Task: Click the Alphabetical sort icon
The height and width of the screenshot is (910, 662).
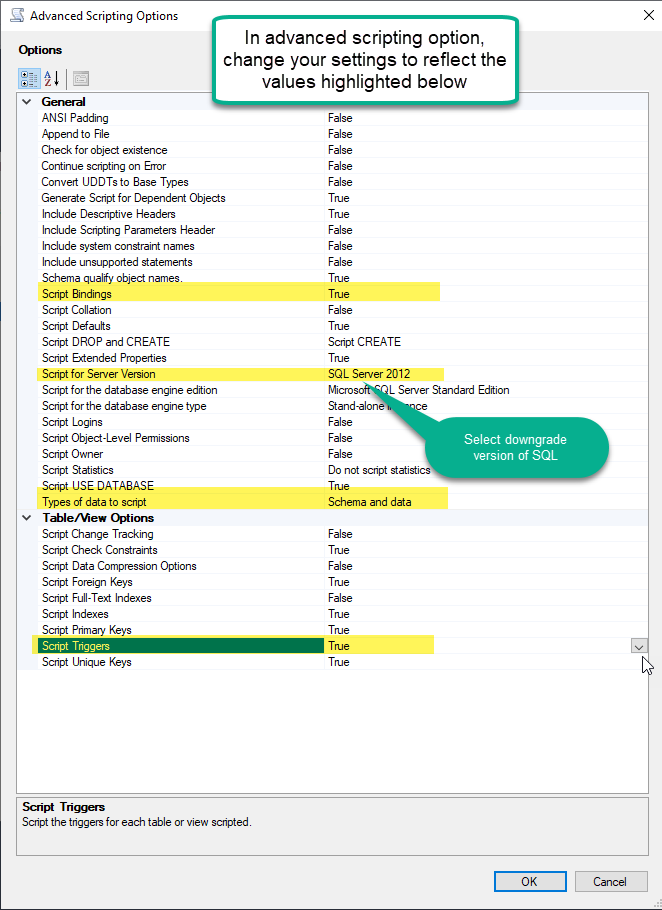Action: coord(52,78)
